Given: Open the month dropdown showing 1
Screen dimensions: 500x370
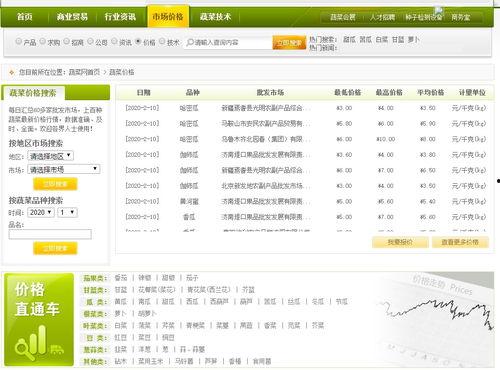Looking at the screenshot, I should (68, 212).
